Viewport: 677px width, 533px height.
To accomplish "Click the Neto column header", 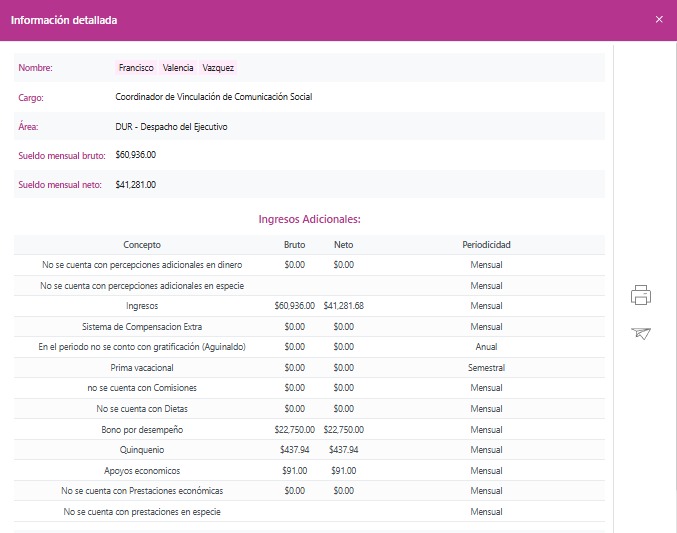I will (343, 245).
